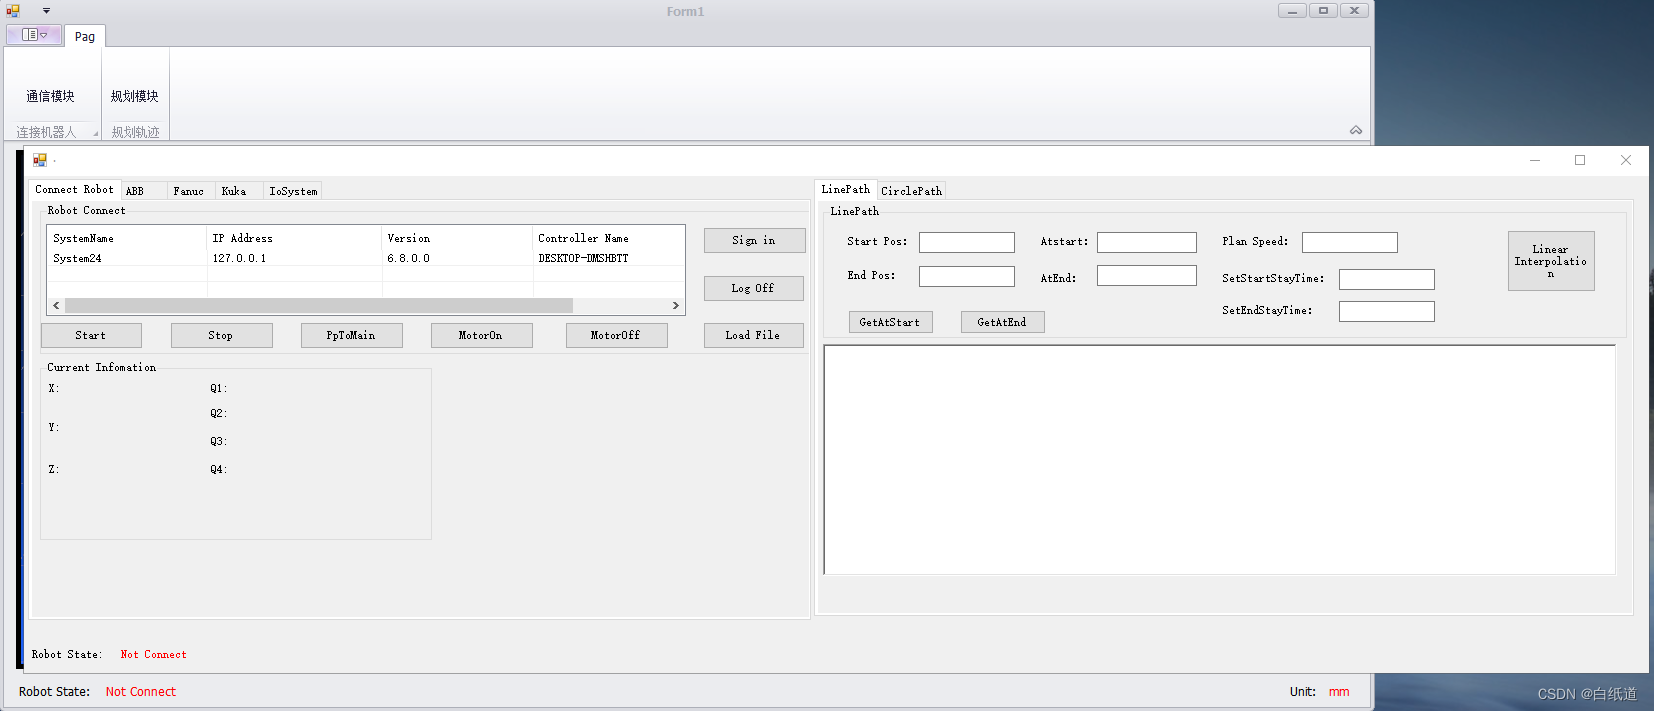Click the robot list scroll right arrow
The image size is (1654, 711).
pyautogui.click(x=676, y=305)
